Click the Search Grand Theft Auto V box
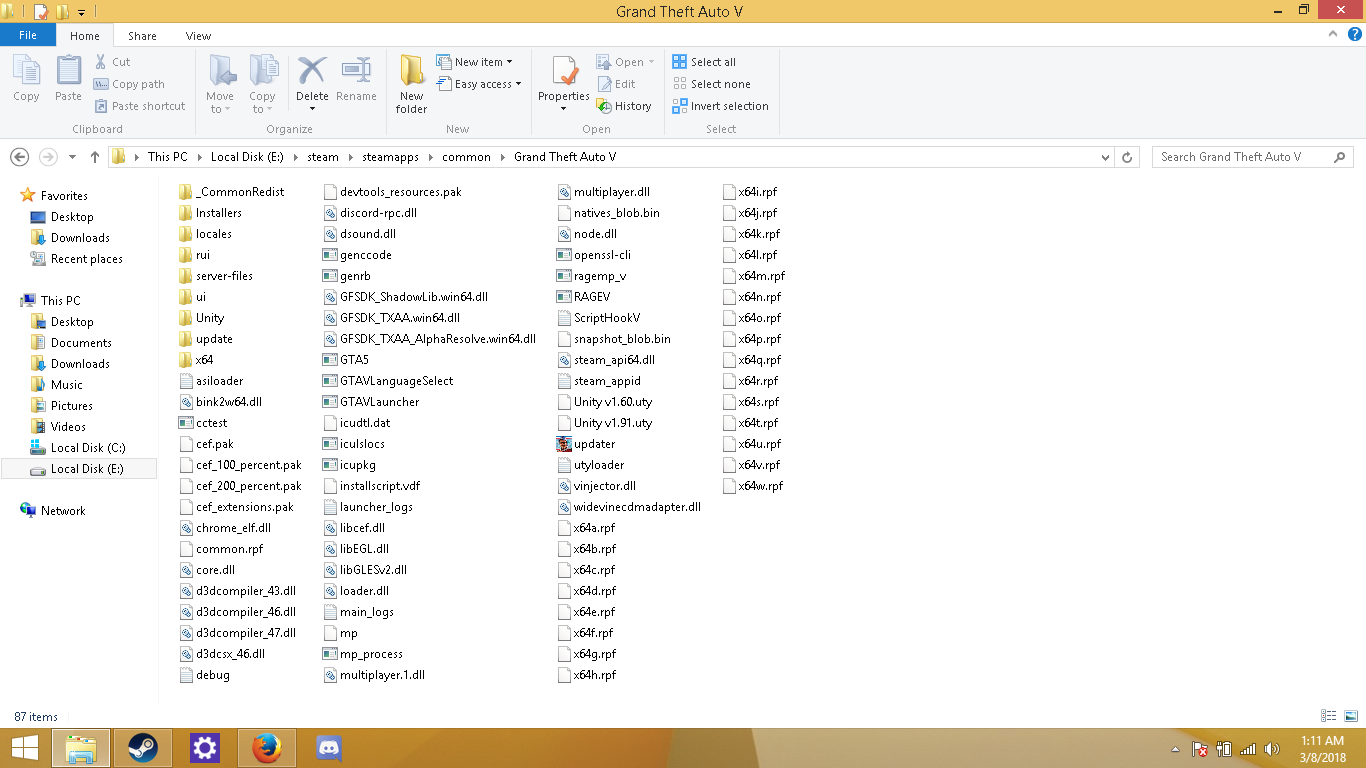The image size is (1366, 768). click(1252, 157)
